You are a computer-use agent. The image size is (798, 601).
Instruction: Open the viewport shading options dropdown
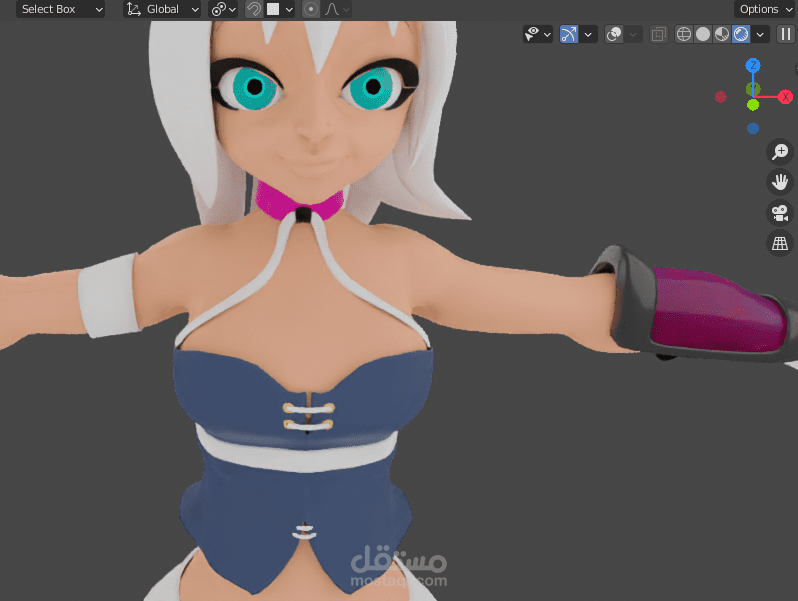(x=760, y=35)
